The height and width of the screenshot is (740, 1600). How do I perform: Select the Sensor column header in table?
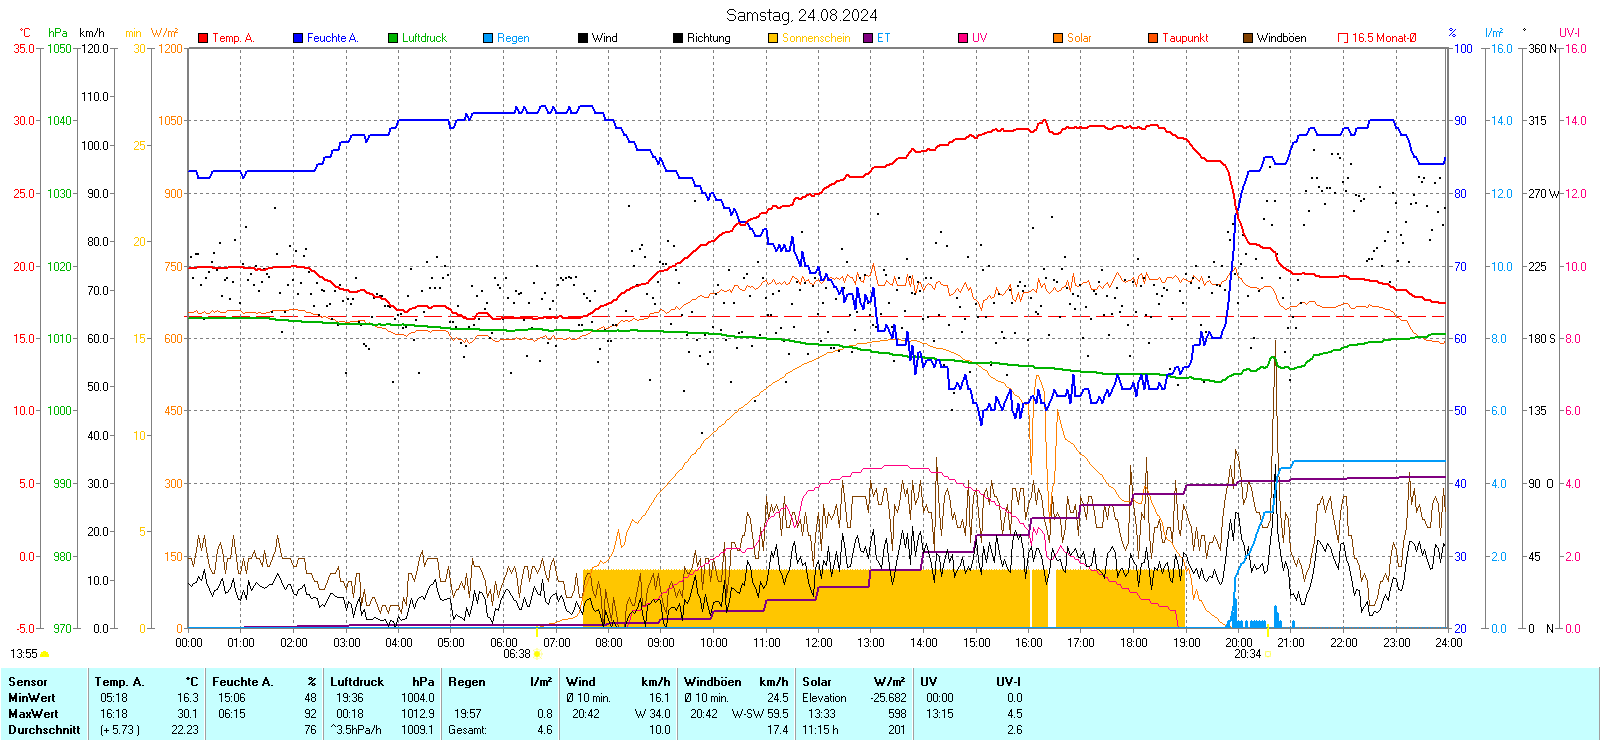click(x=28, y=682)
